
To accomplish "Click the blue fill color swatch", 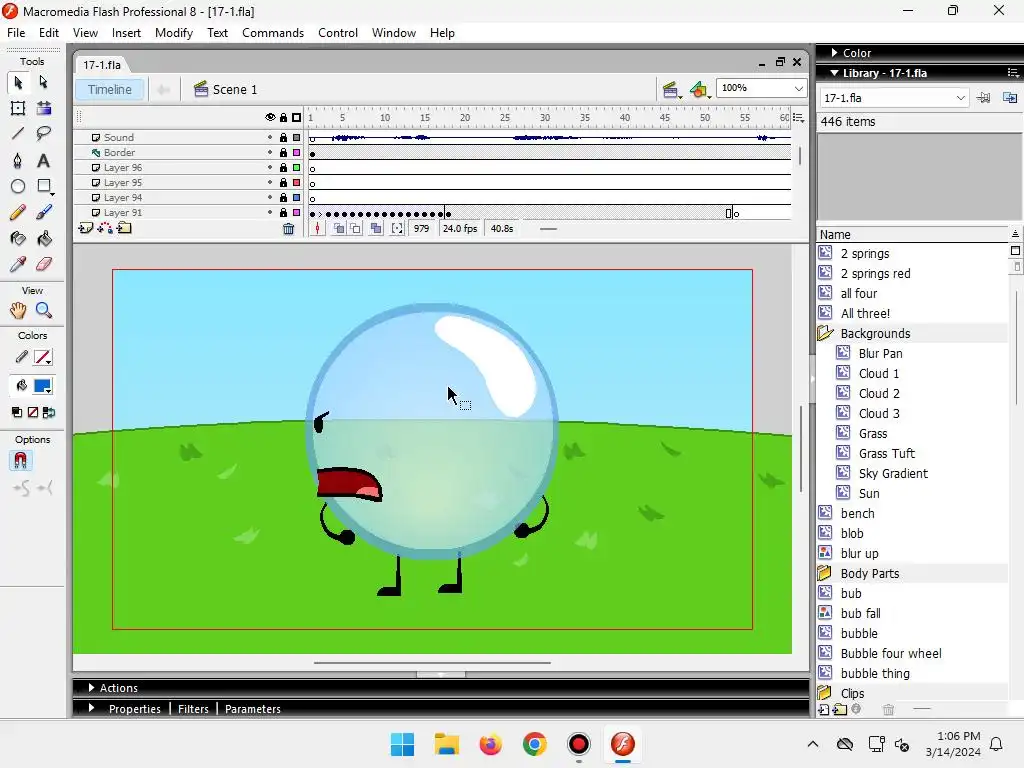I will pos(42,386).
